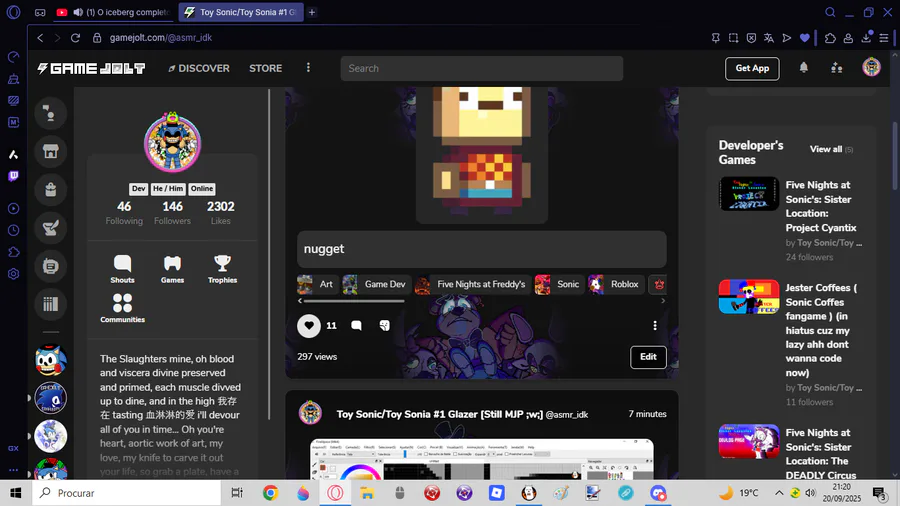Viewport: 900px width, 506px height.
Task: Click the Get App button
Action: tap(752, 68)
